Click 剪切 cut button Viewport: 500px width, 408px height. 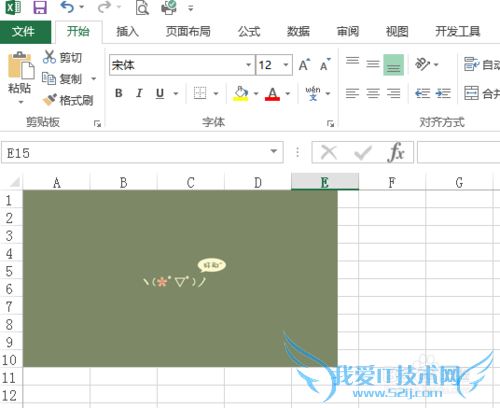62,57
